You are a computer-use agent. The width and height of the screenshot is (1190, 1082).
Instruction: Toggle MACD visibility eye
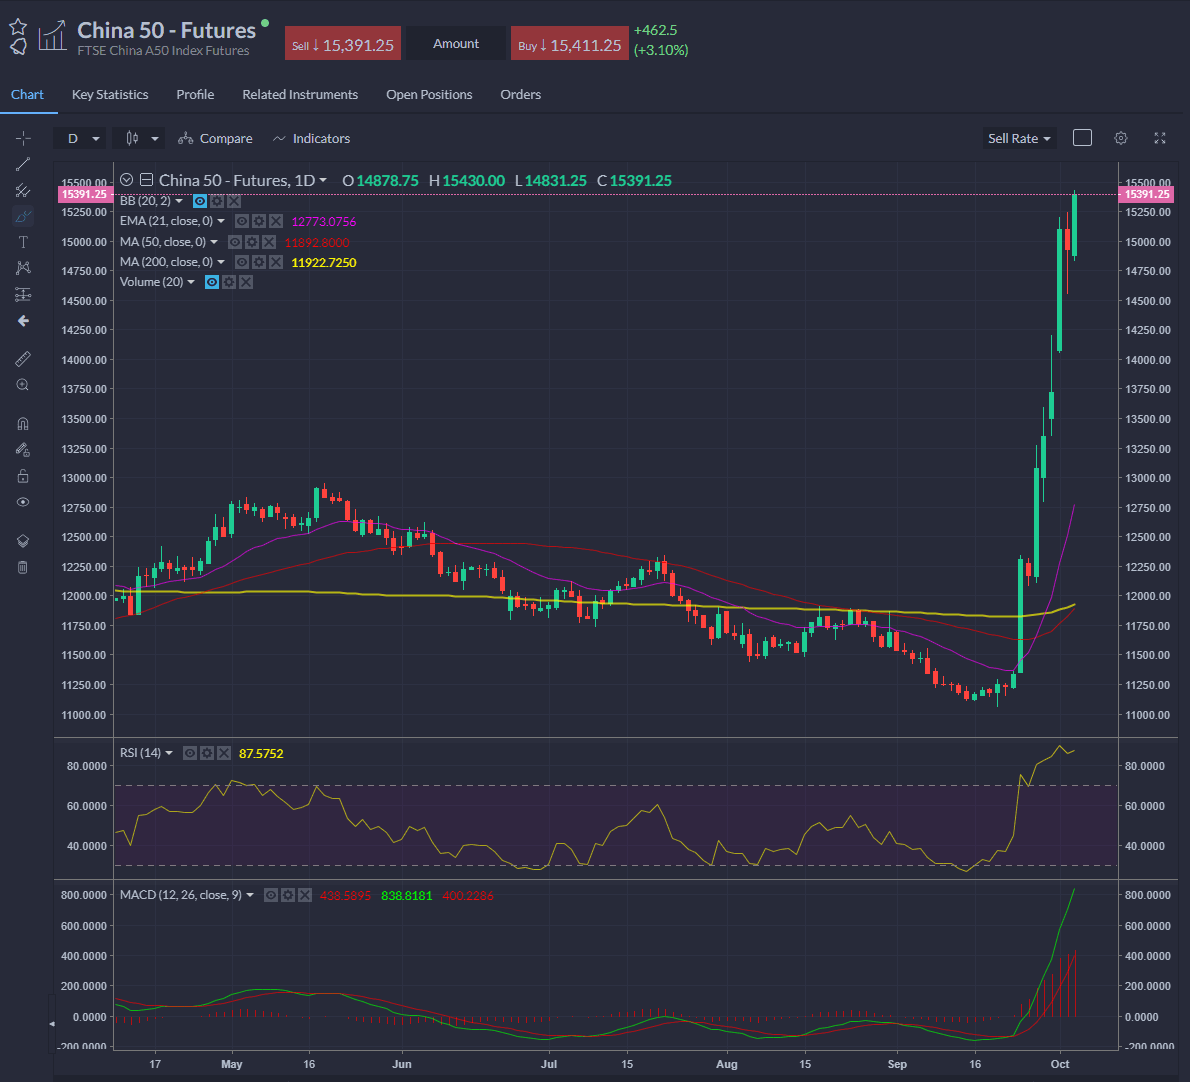point(271,895)
